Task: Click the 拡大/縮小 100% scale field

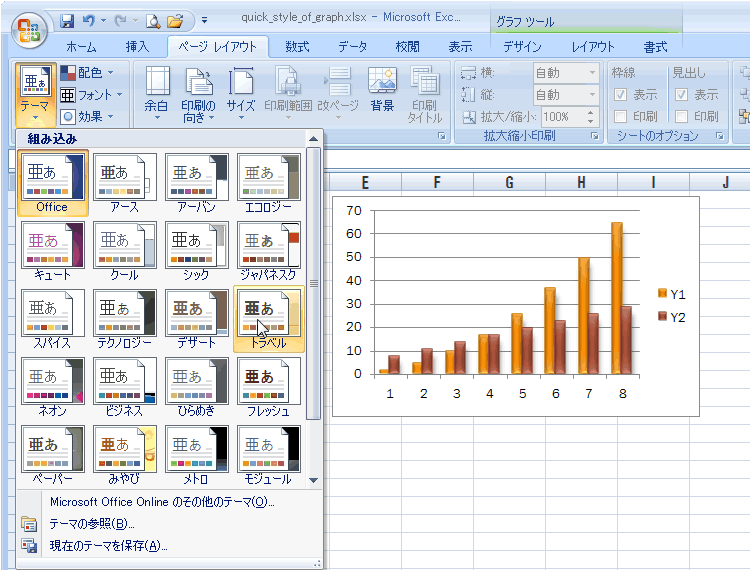Action: (x=562, y=117)
